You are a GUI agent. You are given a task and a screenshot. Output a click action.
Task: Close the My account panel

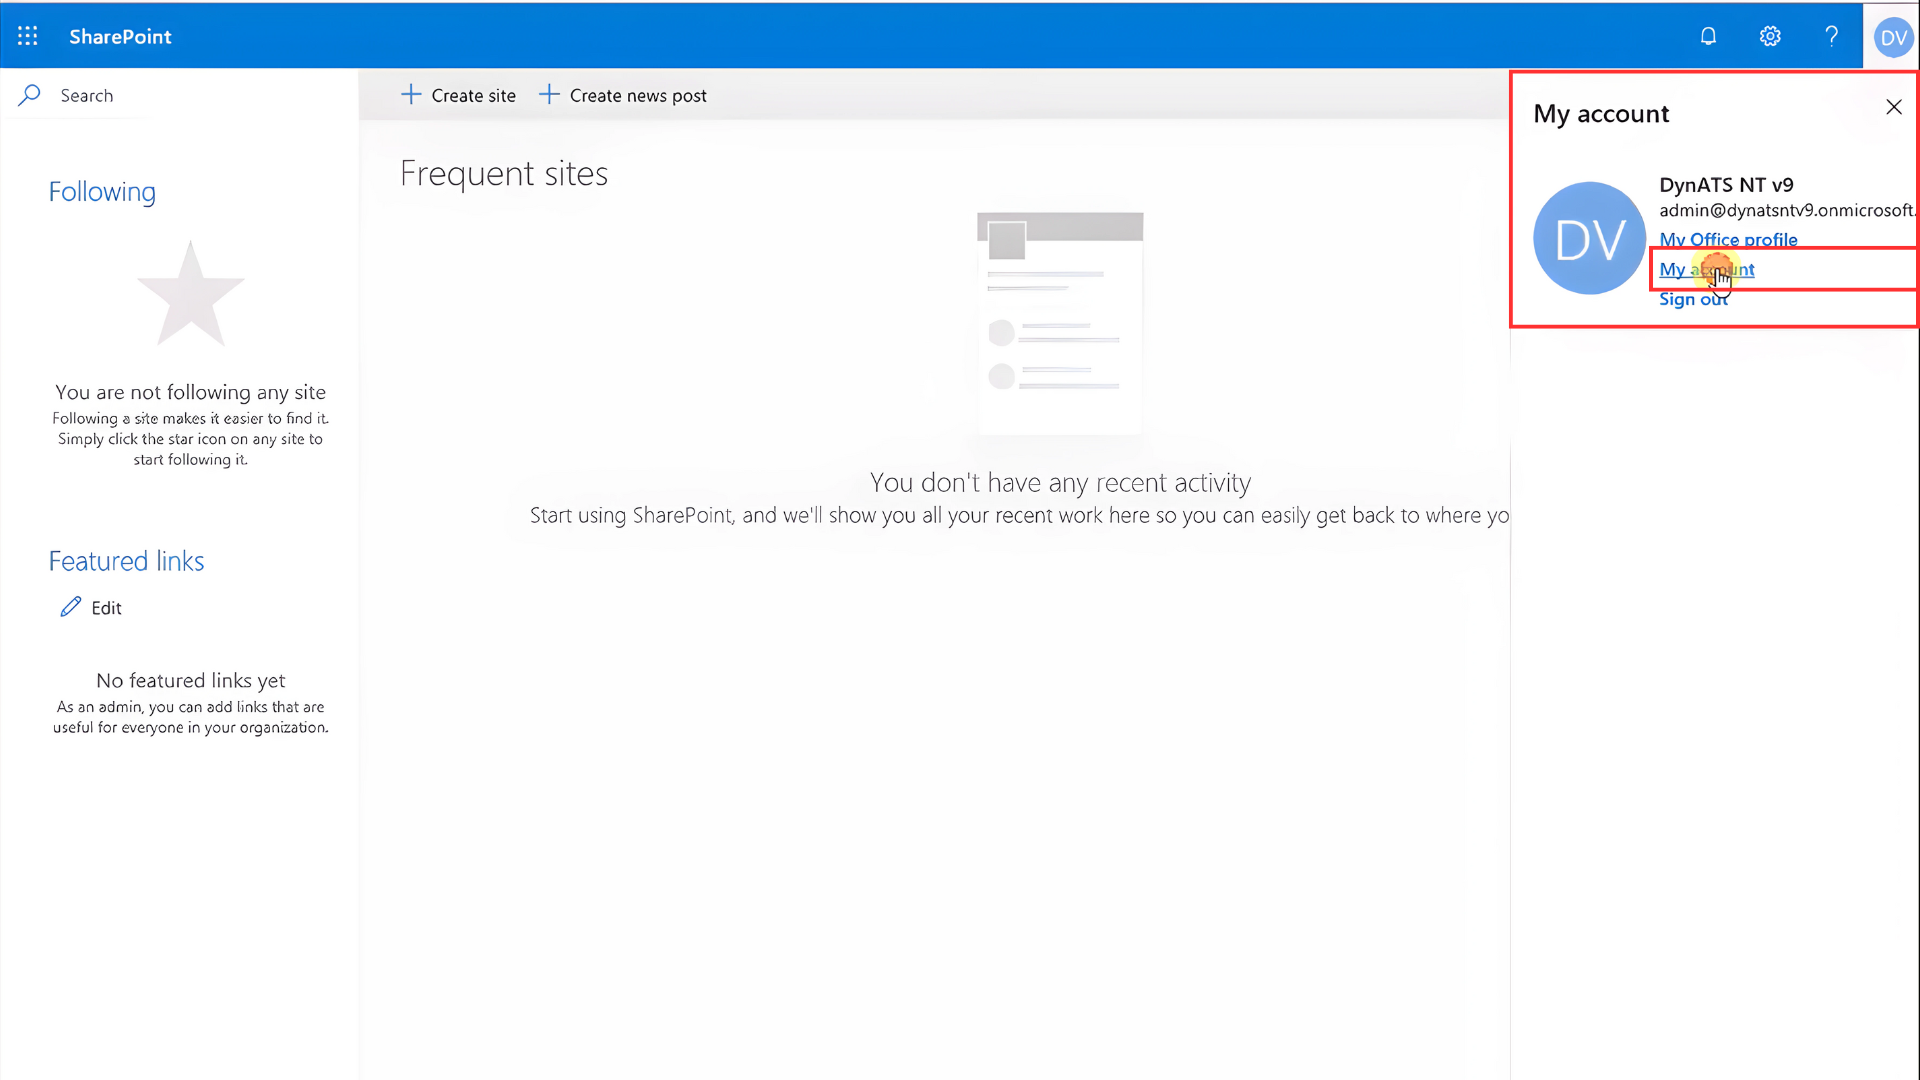pyautogui.click(x=1894, y=107)
